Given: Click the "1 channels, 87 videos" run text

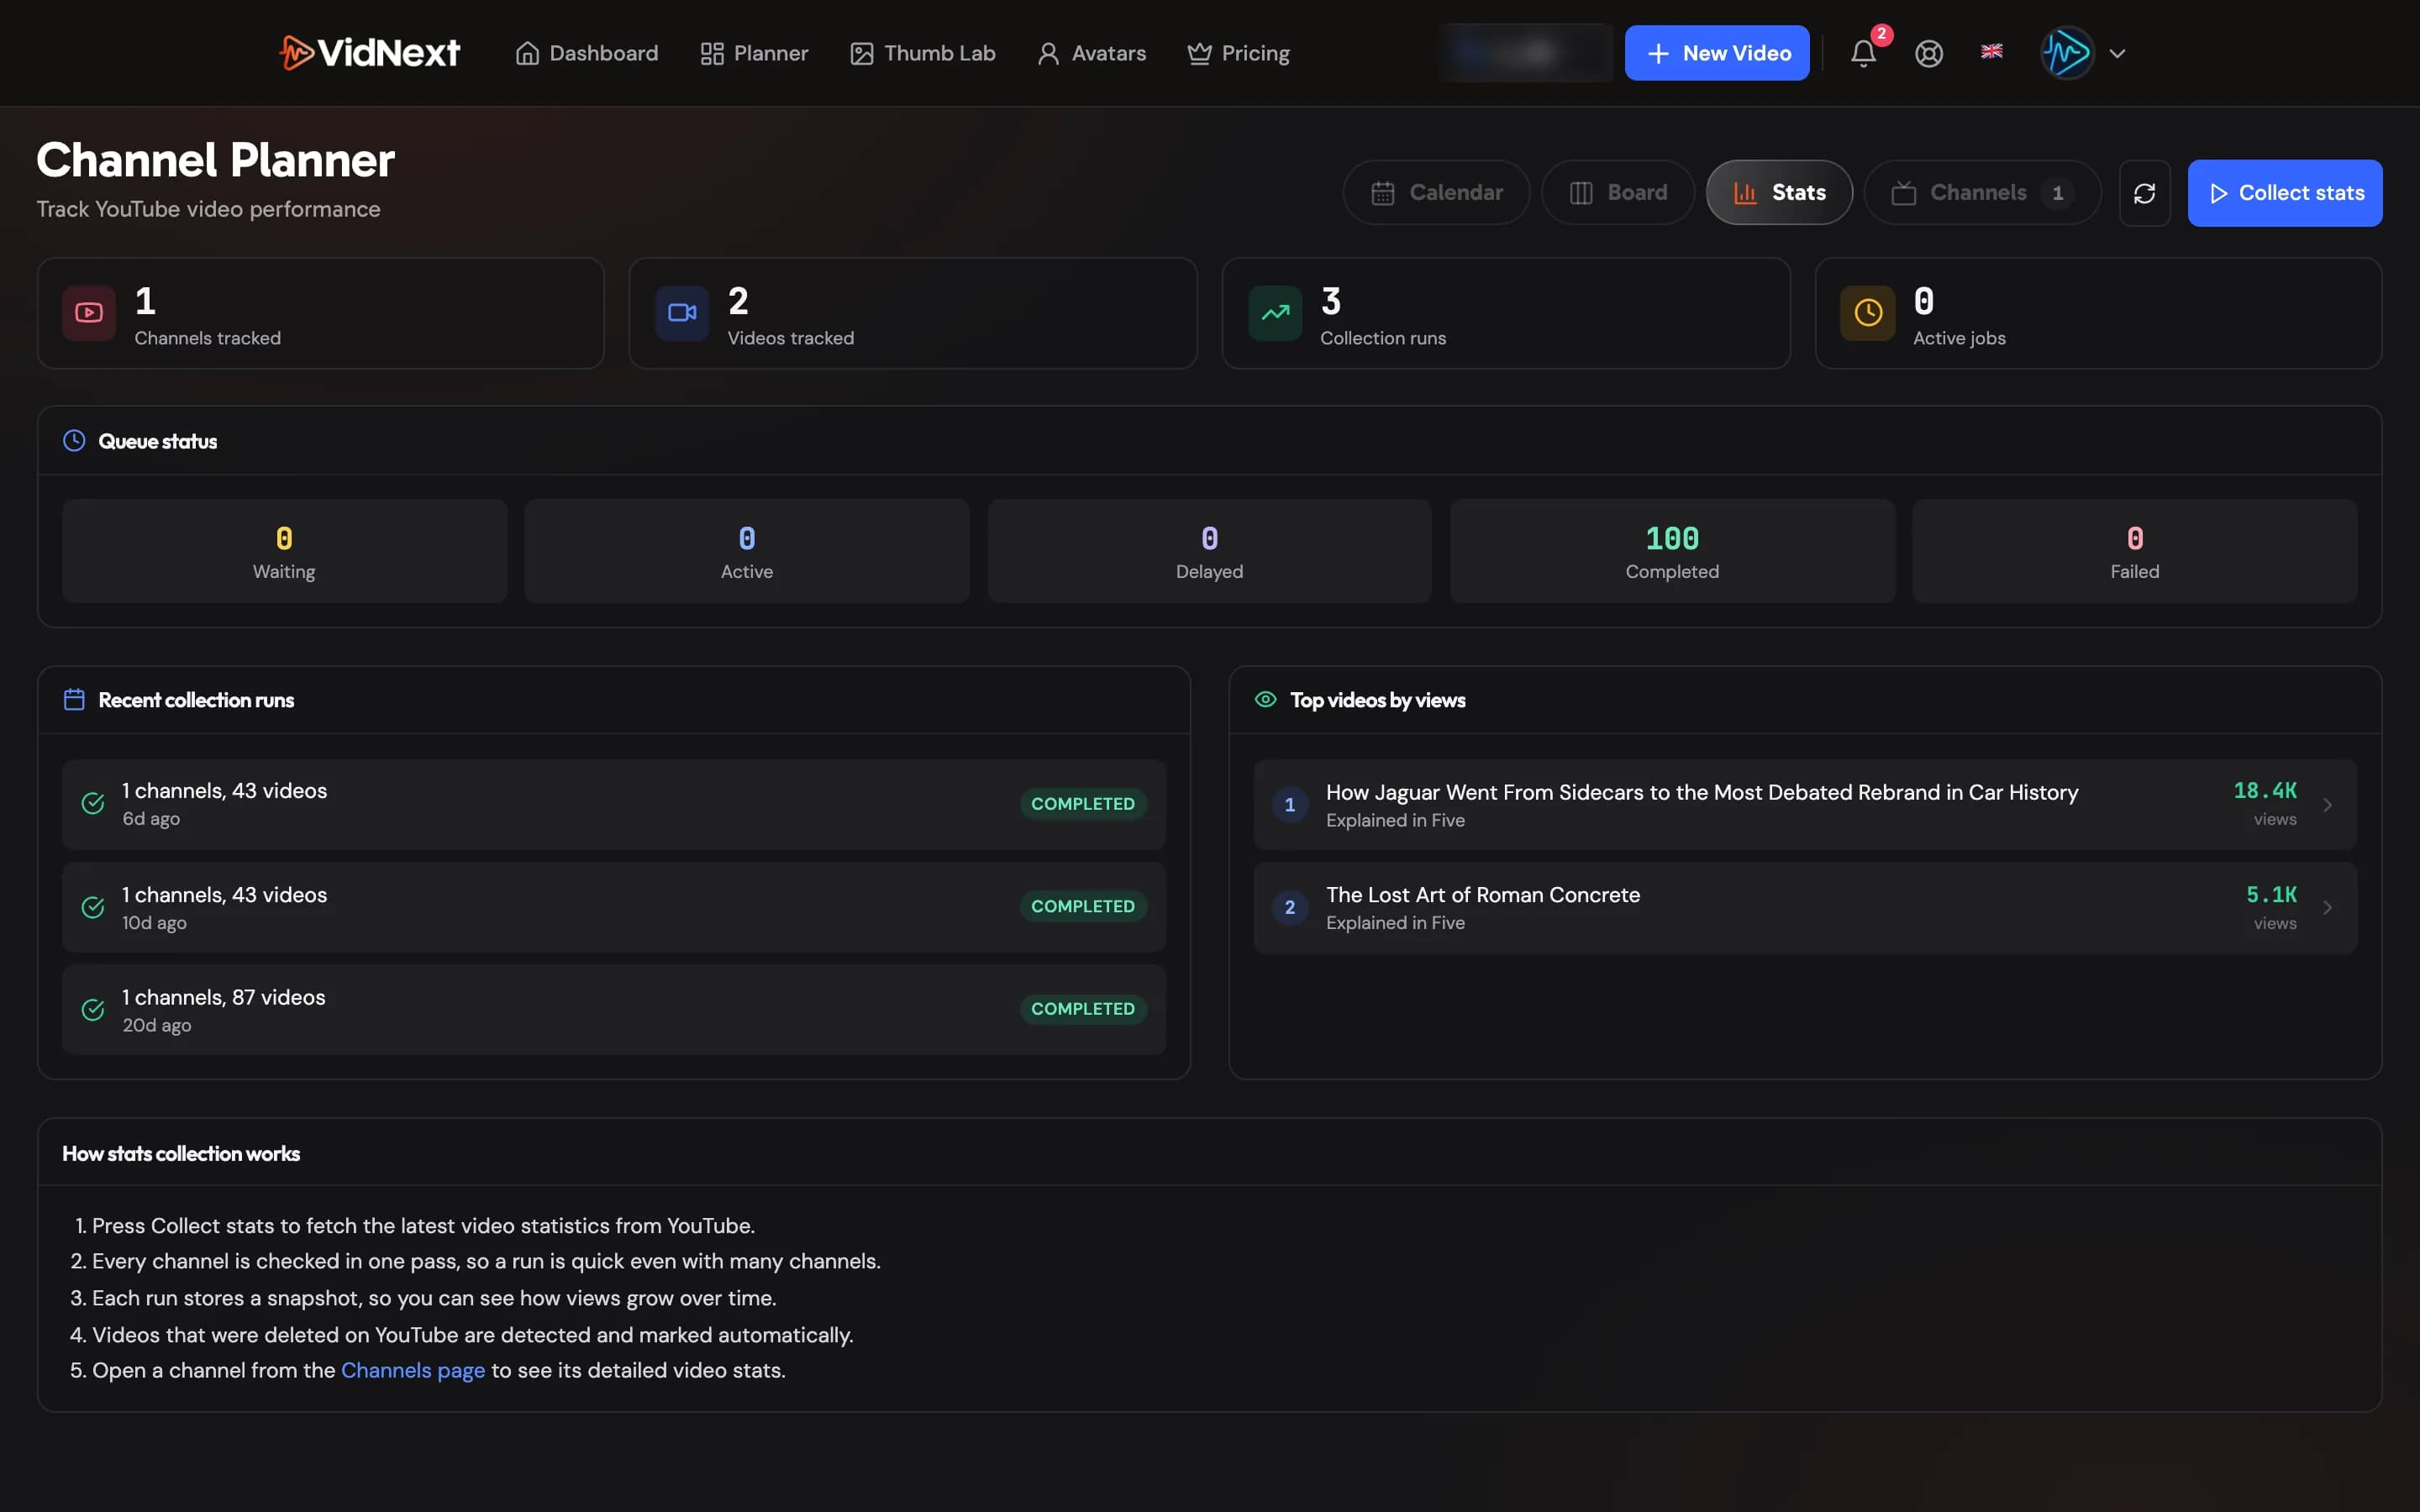Looking at the screenshot, I should click(224, 997).
